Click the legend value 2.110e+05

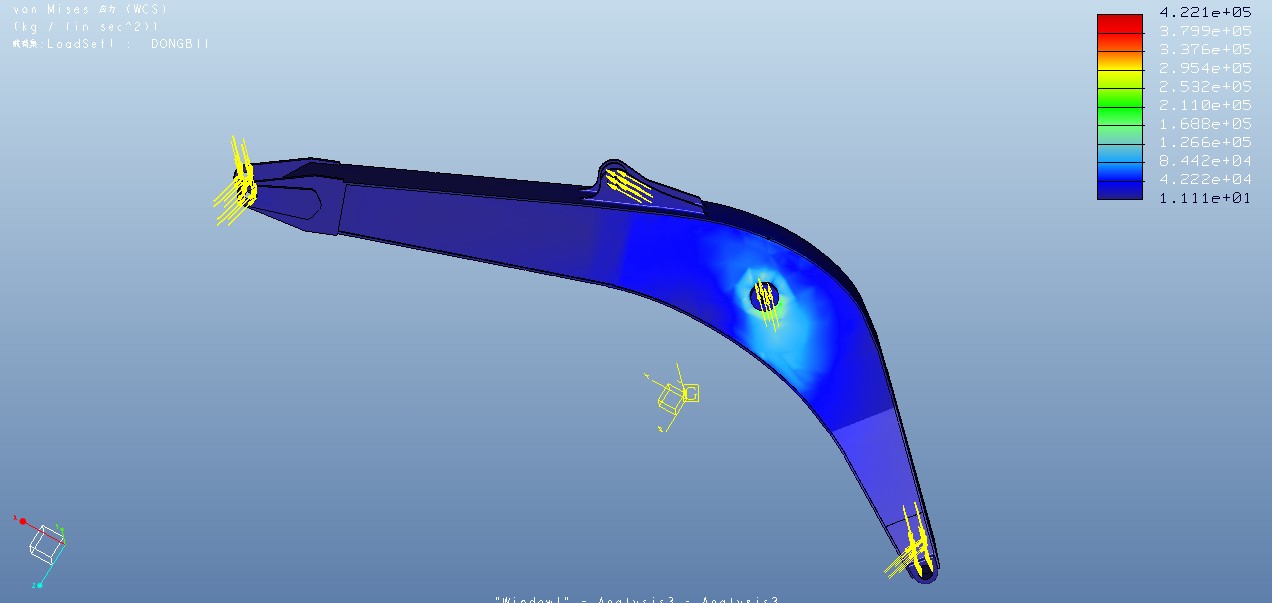[1205, 105]
